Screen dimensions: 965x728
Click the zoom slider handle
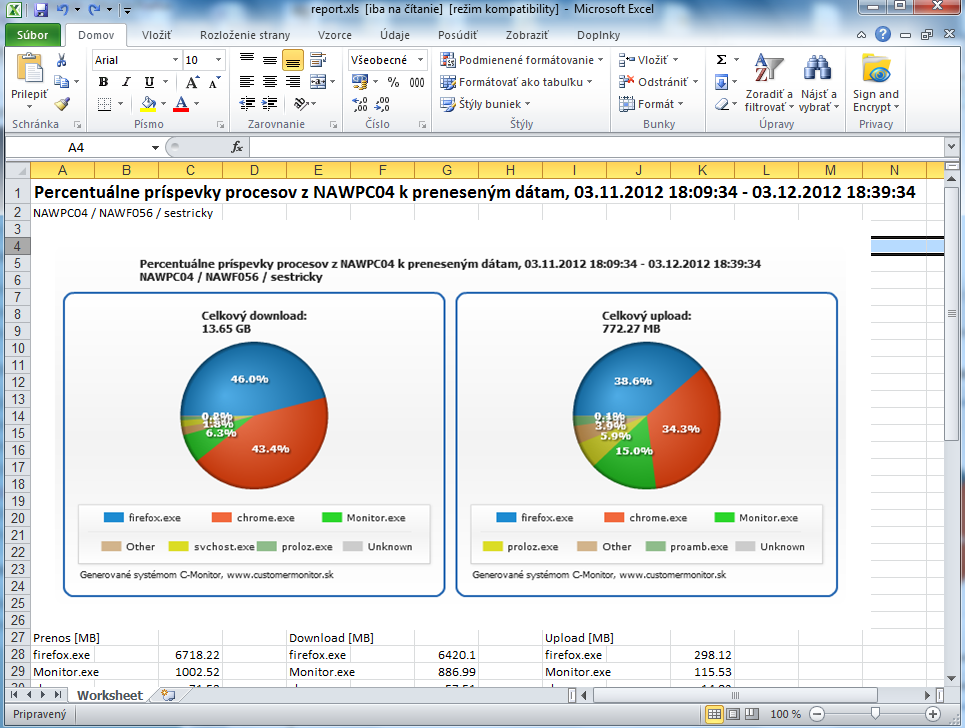point(875,713)
